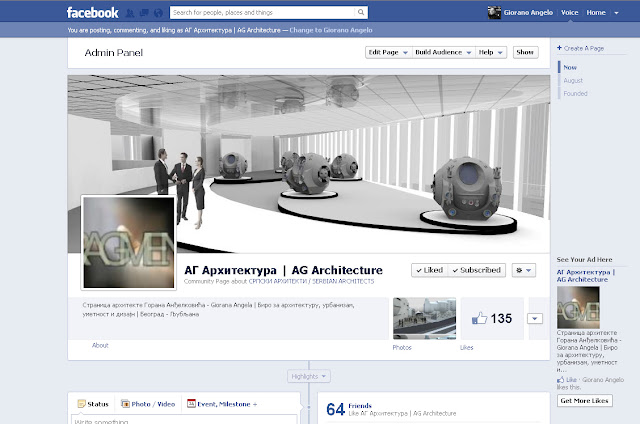This screenshot has height=424, width=640.
Task: Click the Show button in Admin Panel
Action: (525, 52)
